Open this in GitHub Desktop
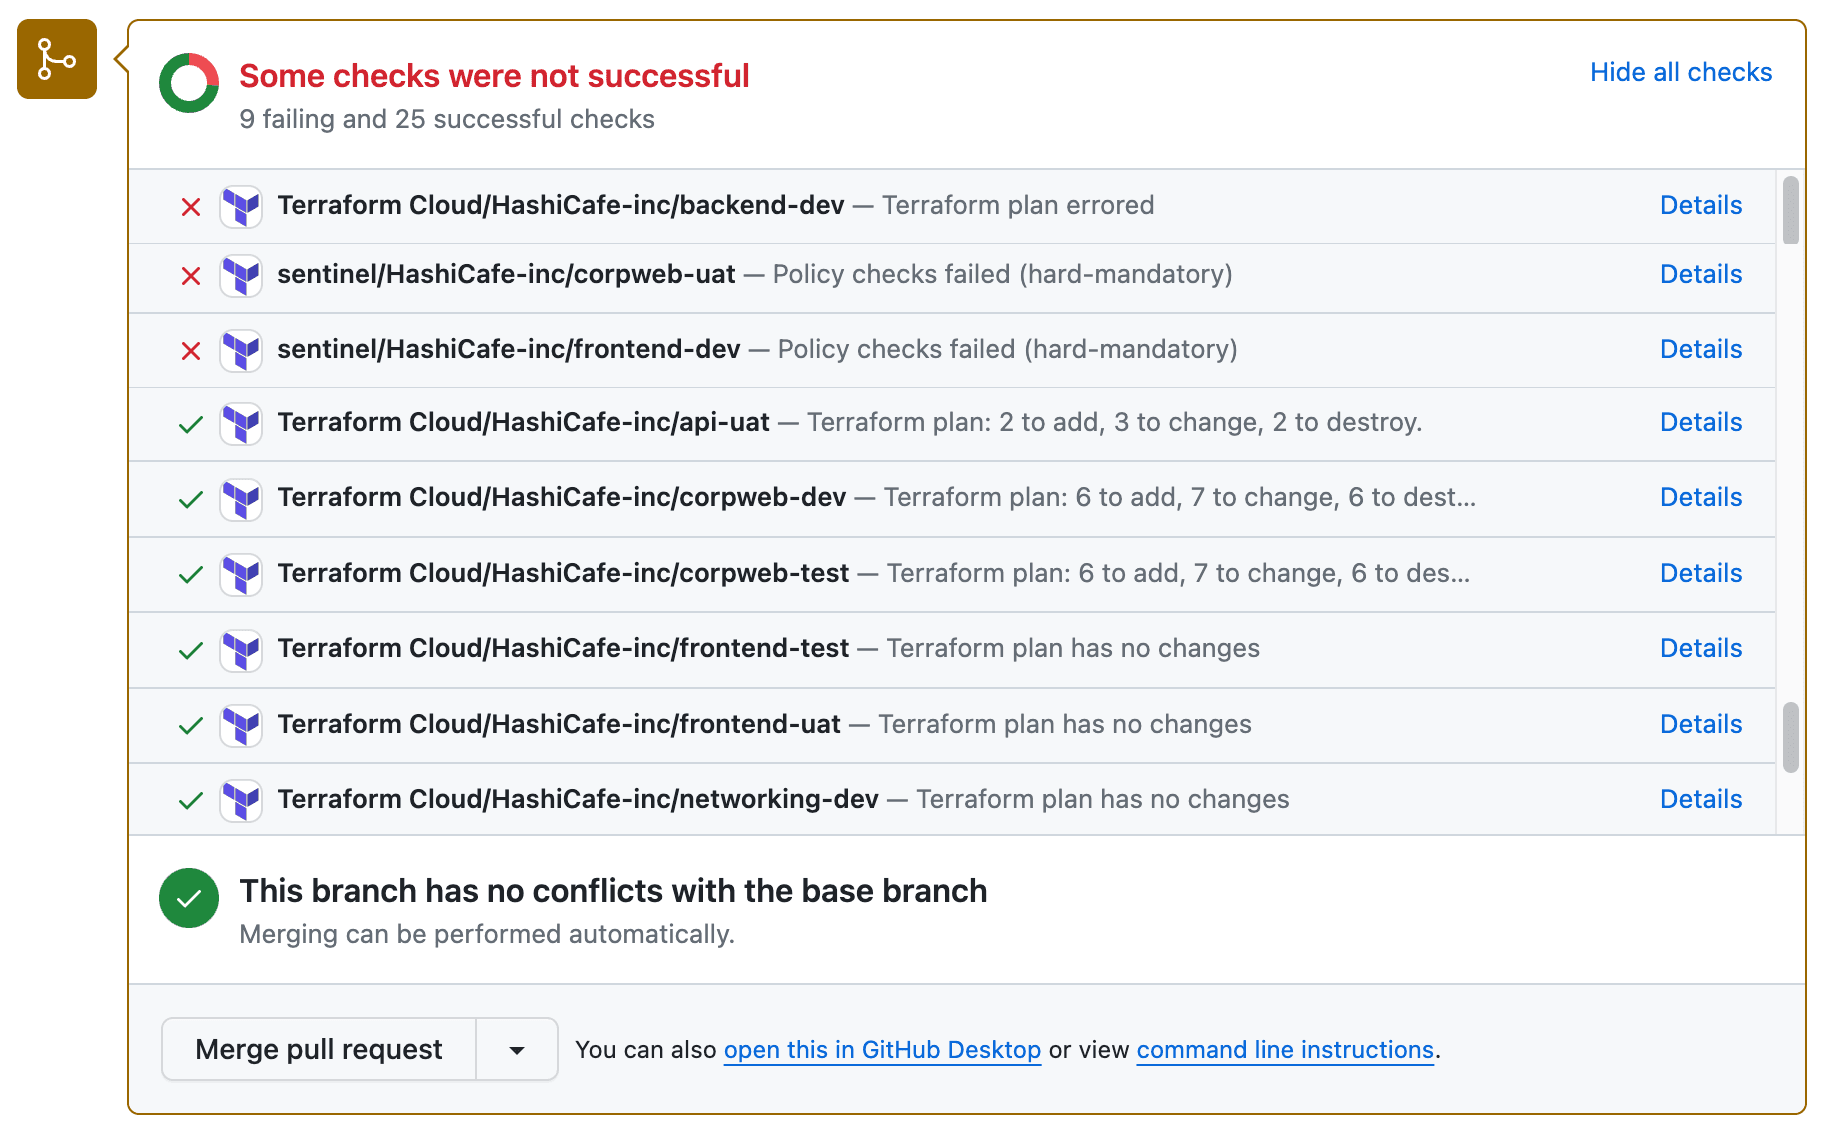The height and width of the screenshot is (1132, 1826). coord(881,1050)
